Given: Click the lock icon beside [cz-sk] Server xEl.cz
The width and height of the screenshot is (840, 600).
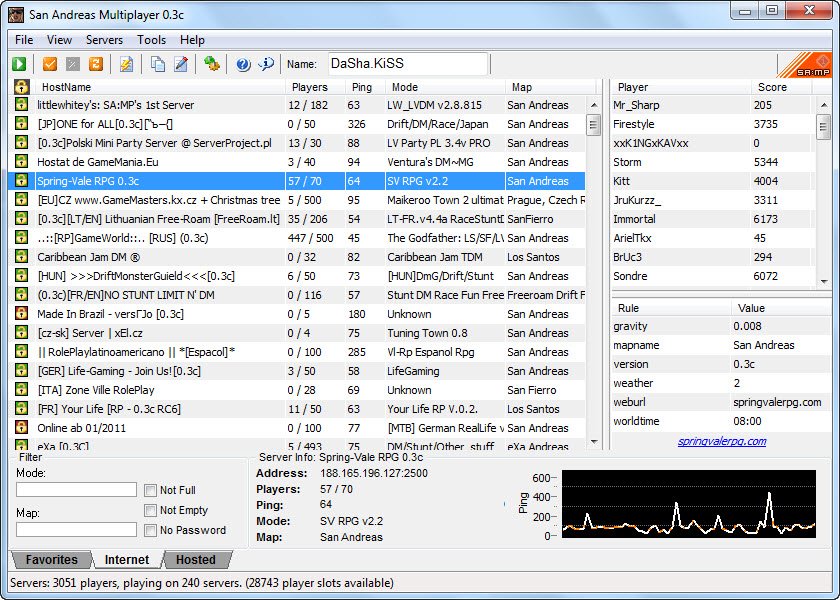Looking at the screenshot, I should coord(21,333).
